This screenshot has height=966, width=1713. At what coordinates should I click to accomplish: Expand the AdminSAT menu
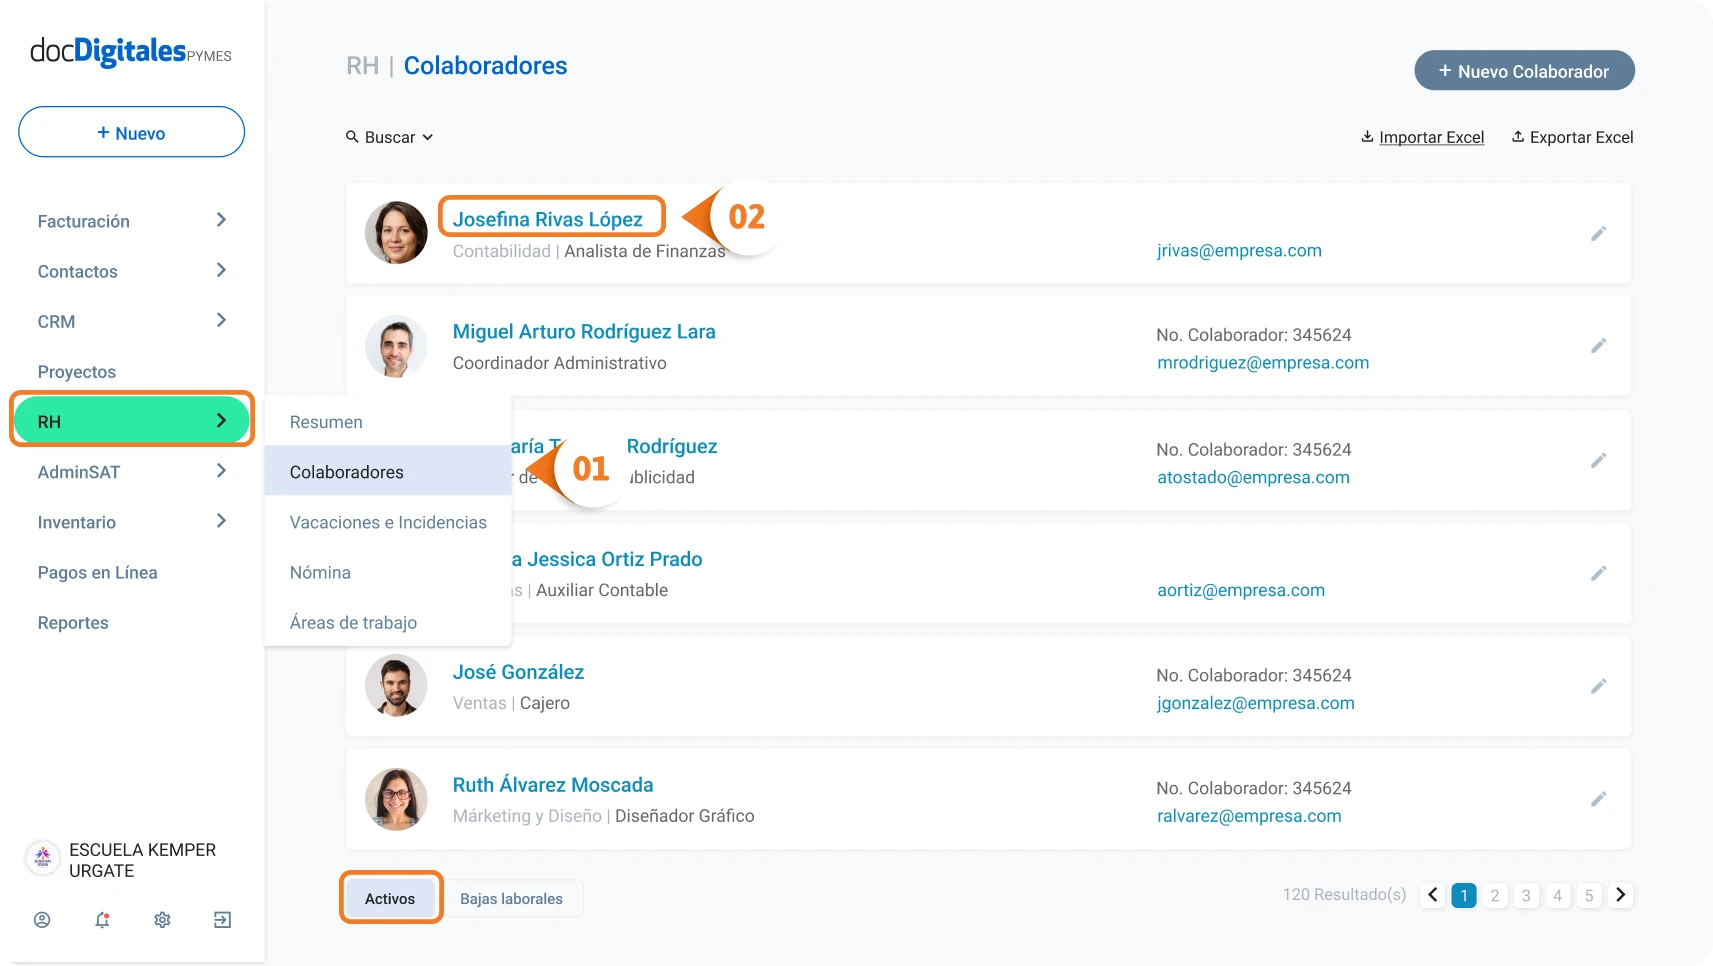click(x=131, y=472)
